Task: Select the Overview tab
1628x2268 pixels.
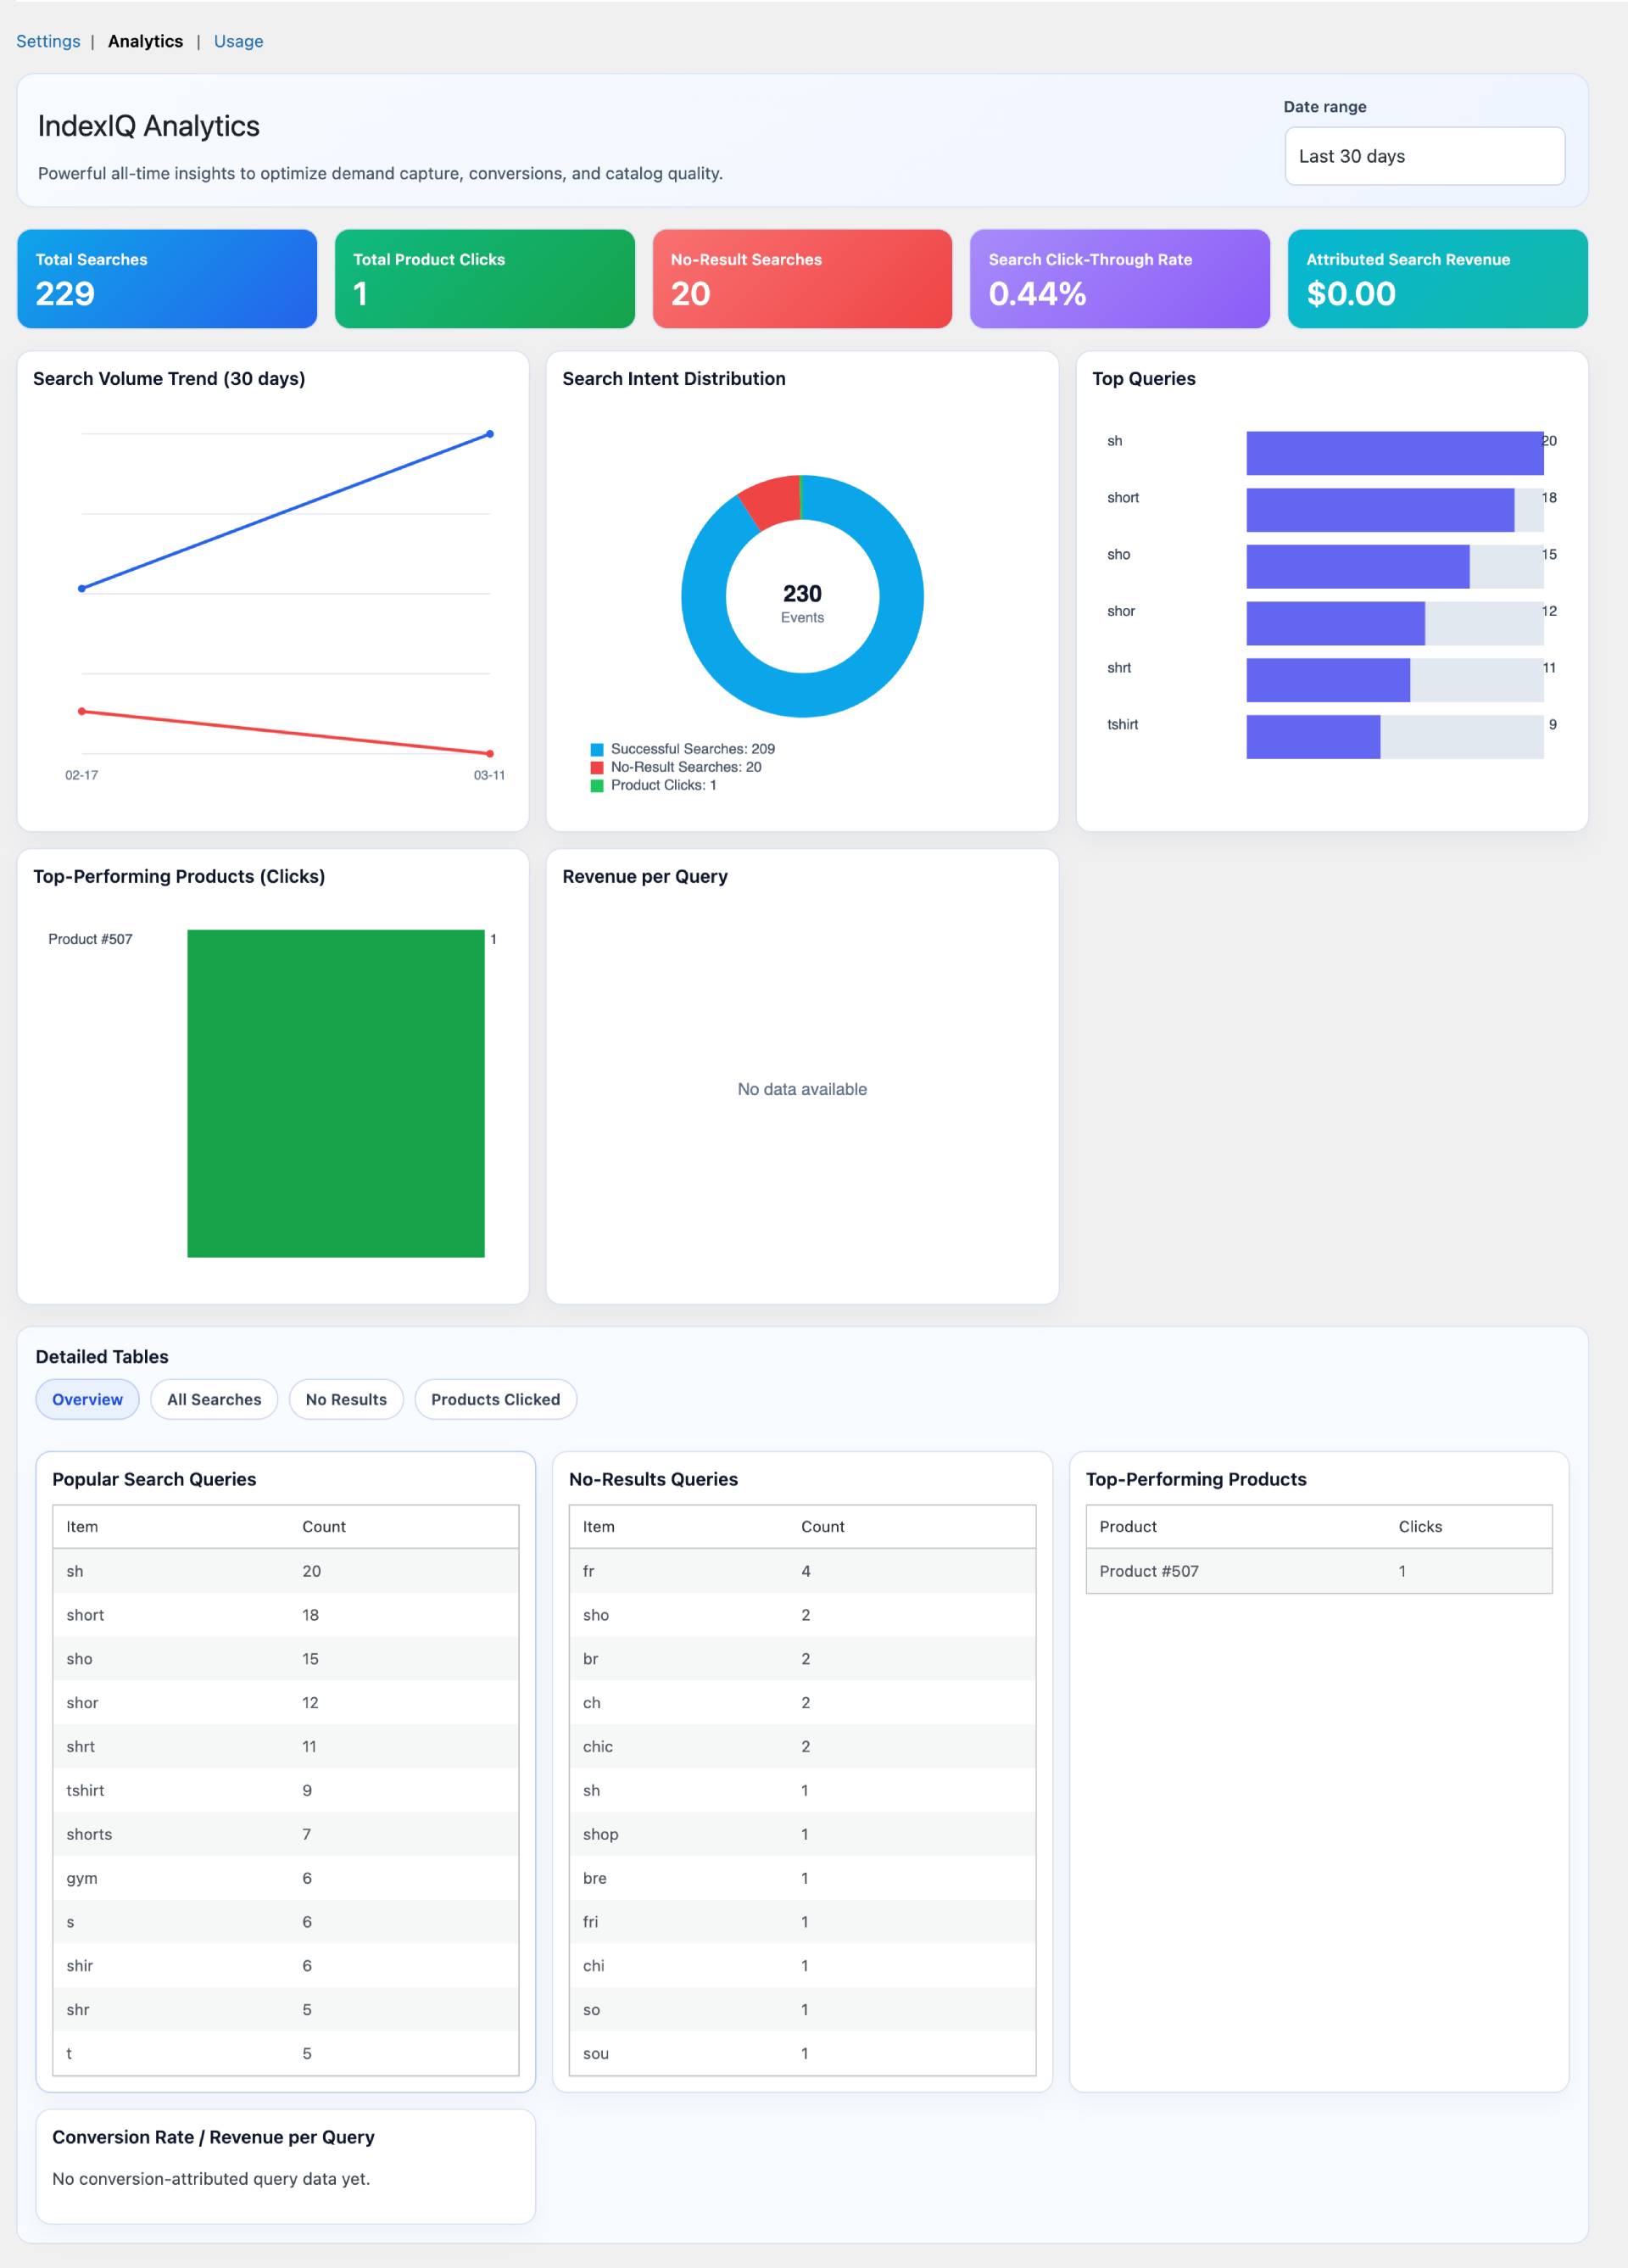Action: [87, 1399]
